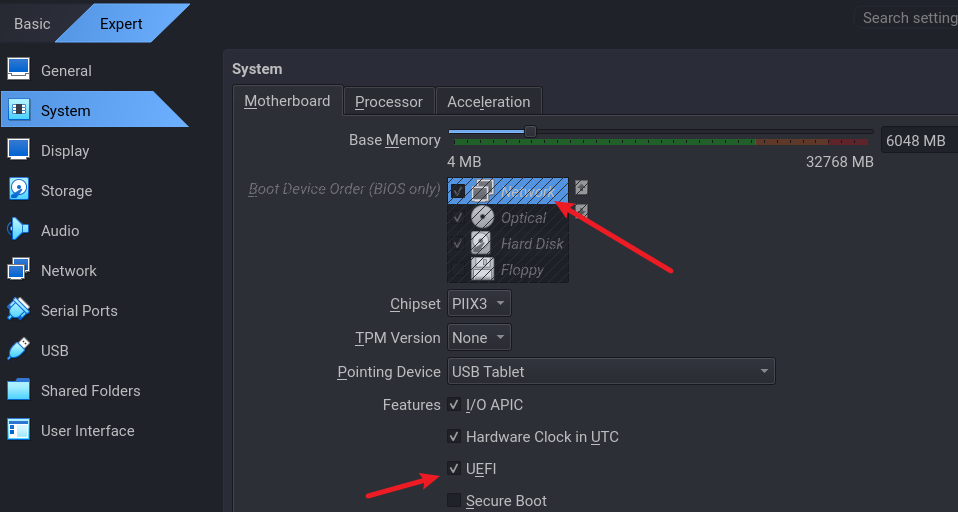Enable the Secure Boot checkbox

pyautogui.click(x=454, y=500)
